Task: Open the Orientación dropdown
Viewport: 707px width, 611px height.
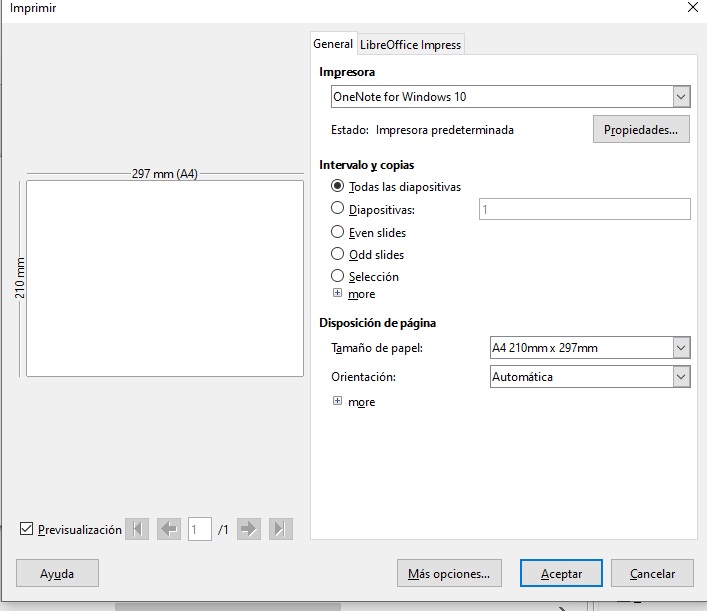Action: (590, 377)
